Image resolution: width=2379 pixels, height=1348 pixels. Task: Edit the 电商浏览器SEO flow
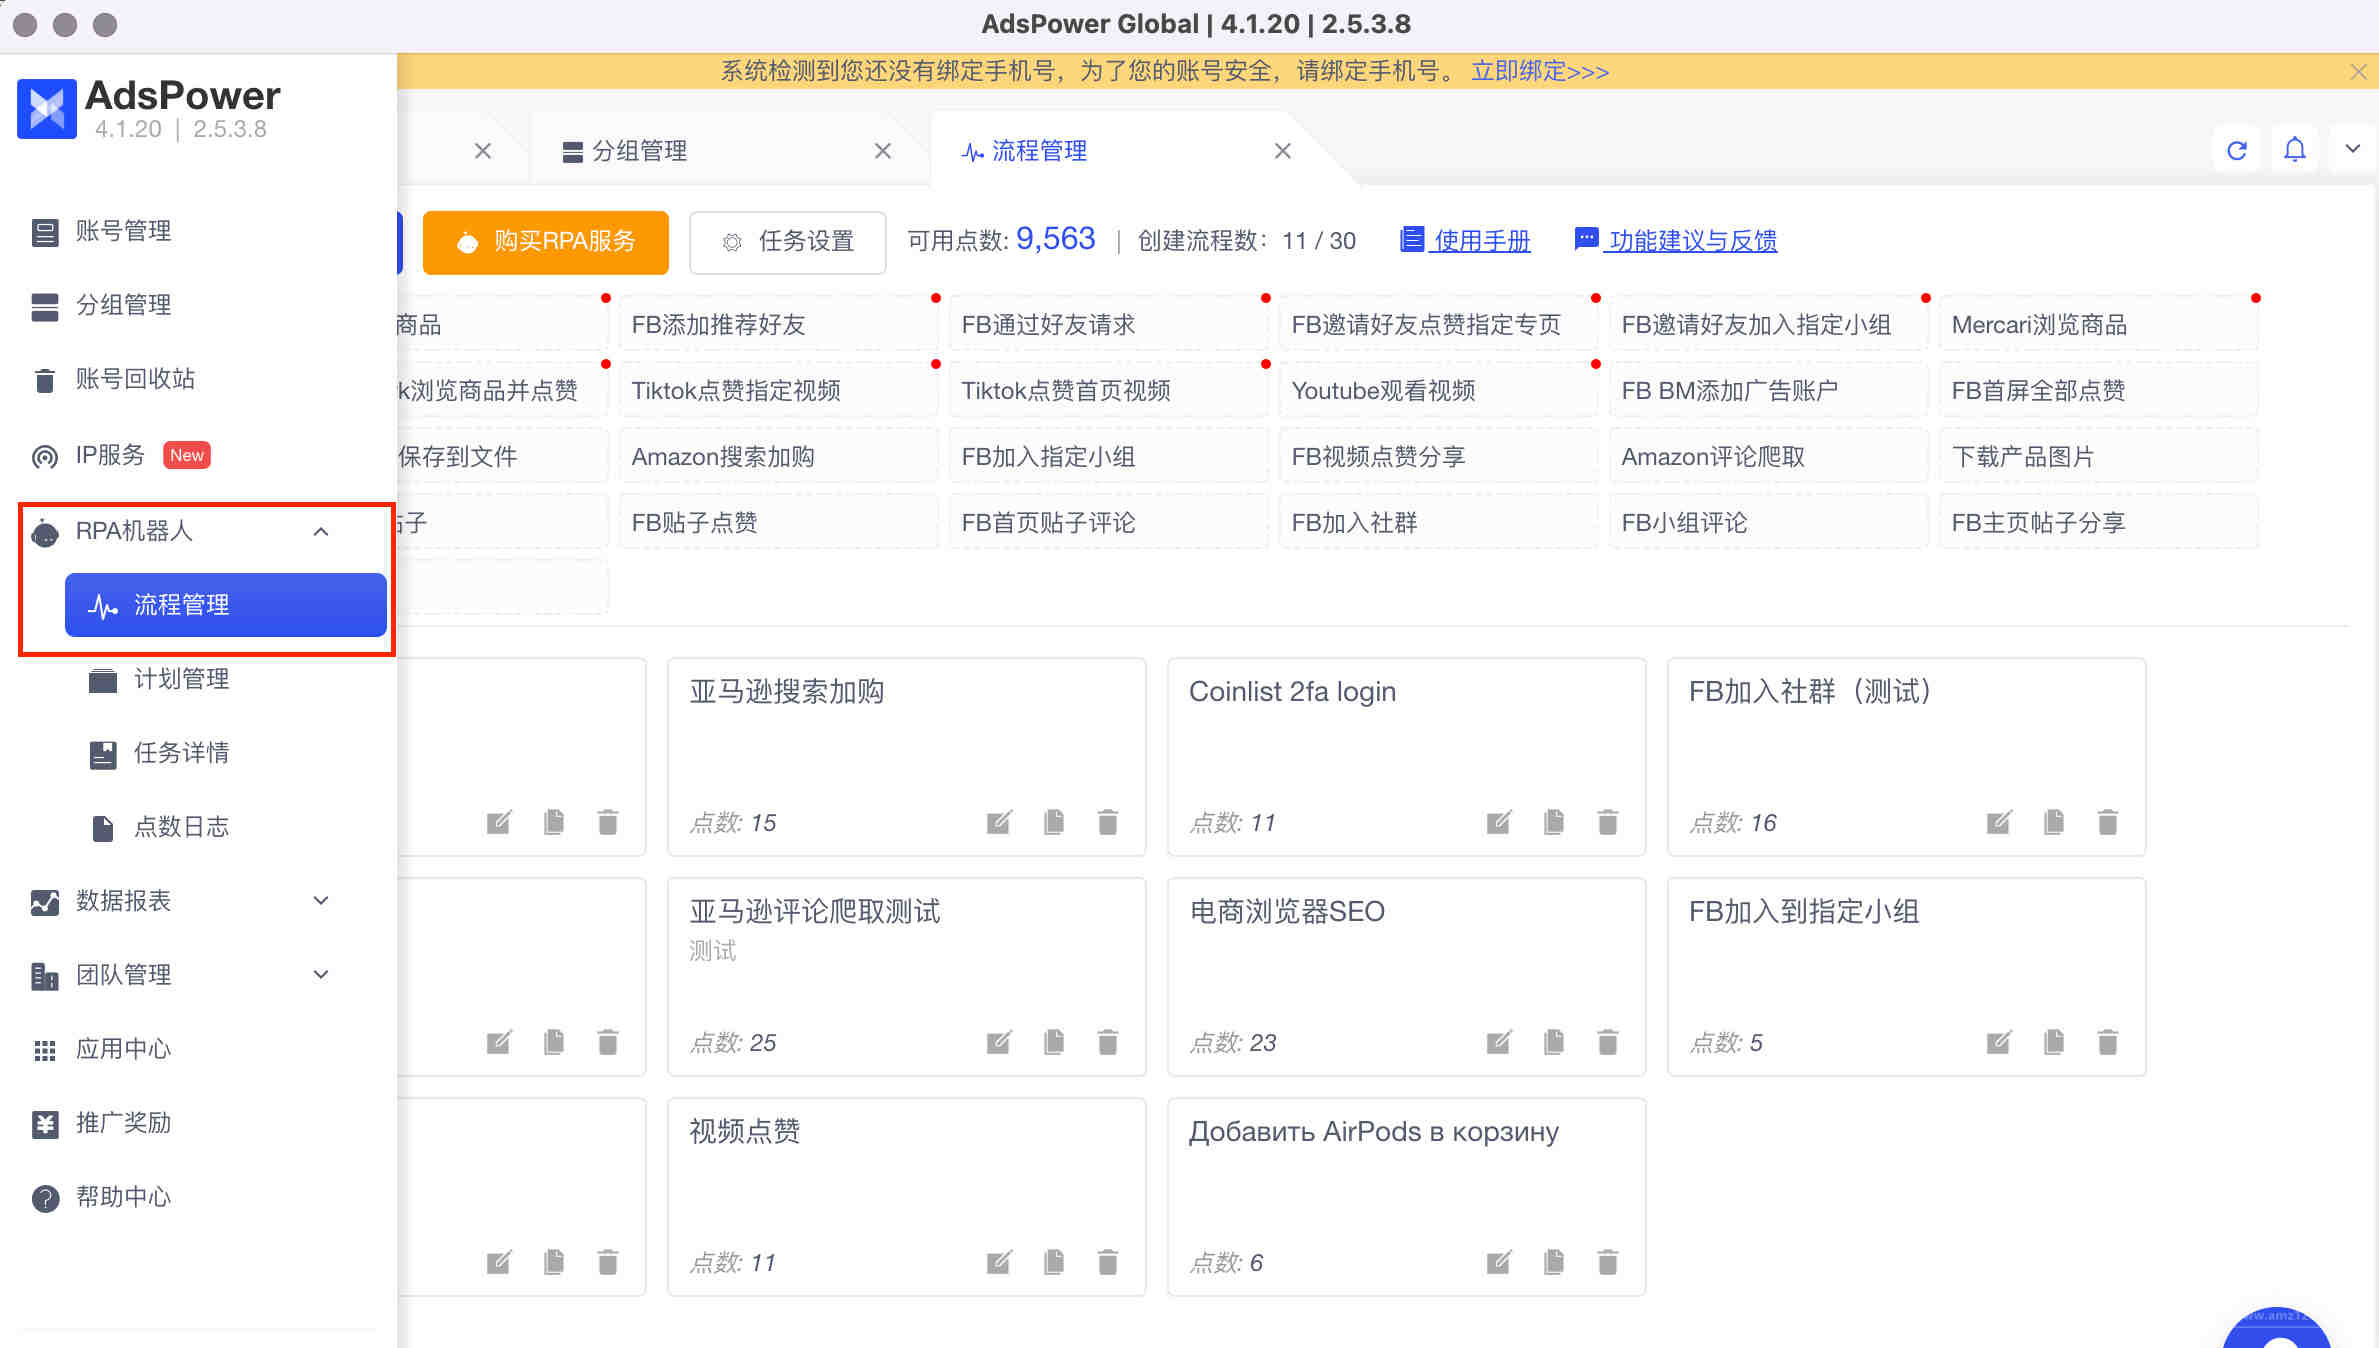[1498, 1042]
